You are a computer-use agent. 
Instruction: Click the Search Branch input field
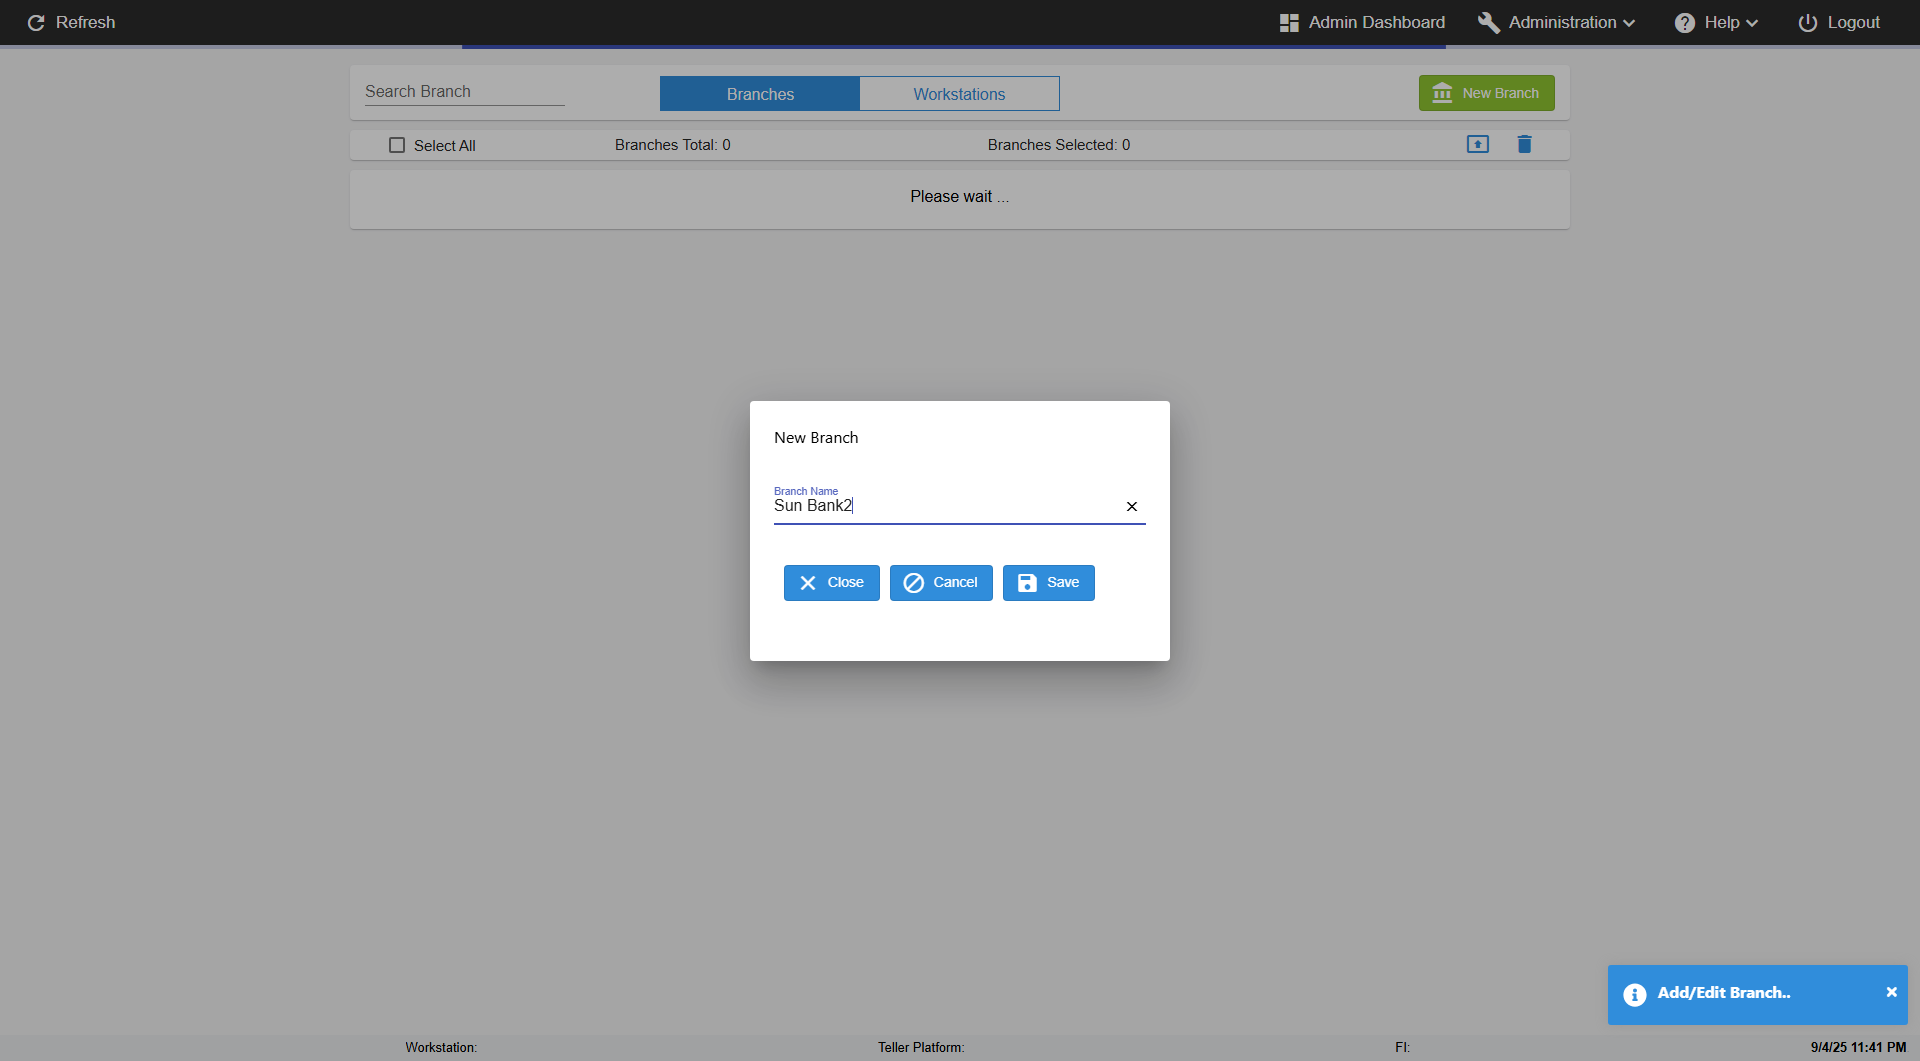pyautogui.click(x=464, y=91)
